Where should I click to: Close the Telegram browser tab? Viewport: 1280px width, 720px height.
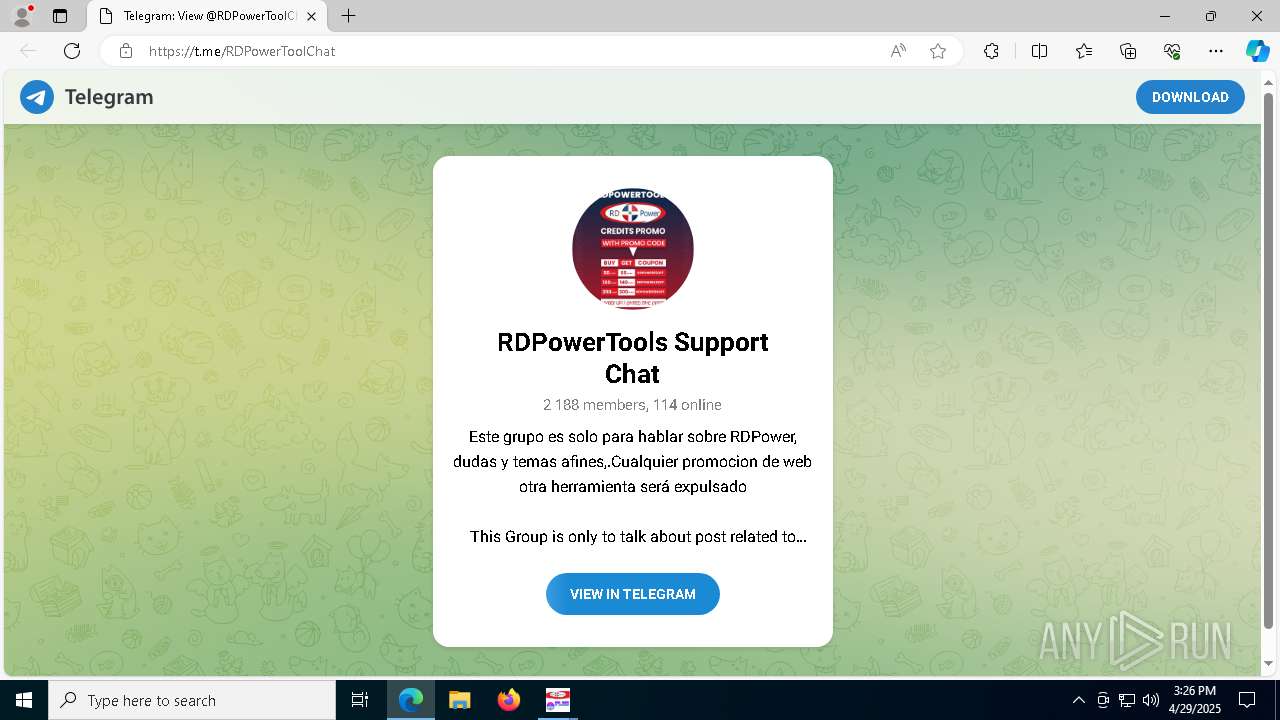(x=311, y=16)
